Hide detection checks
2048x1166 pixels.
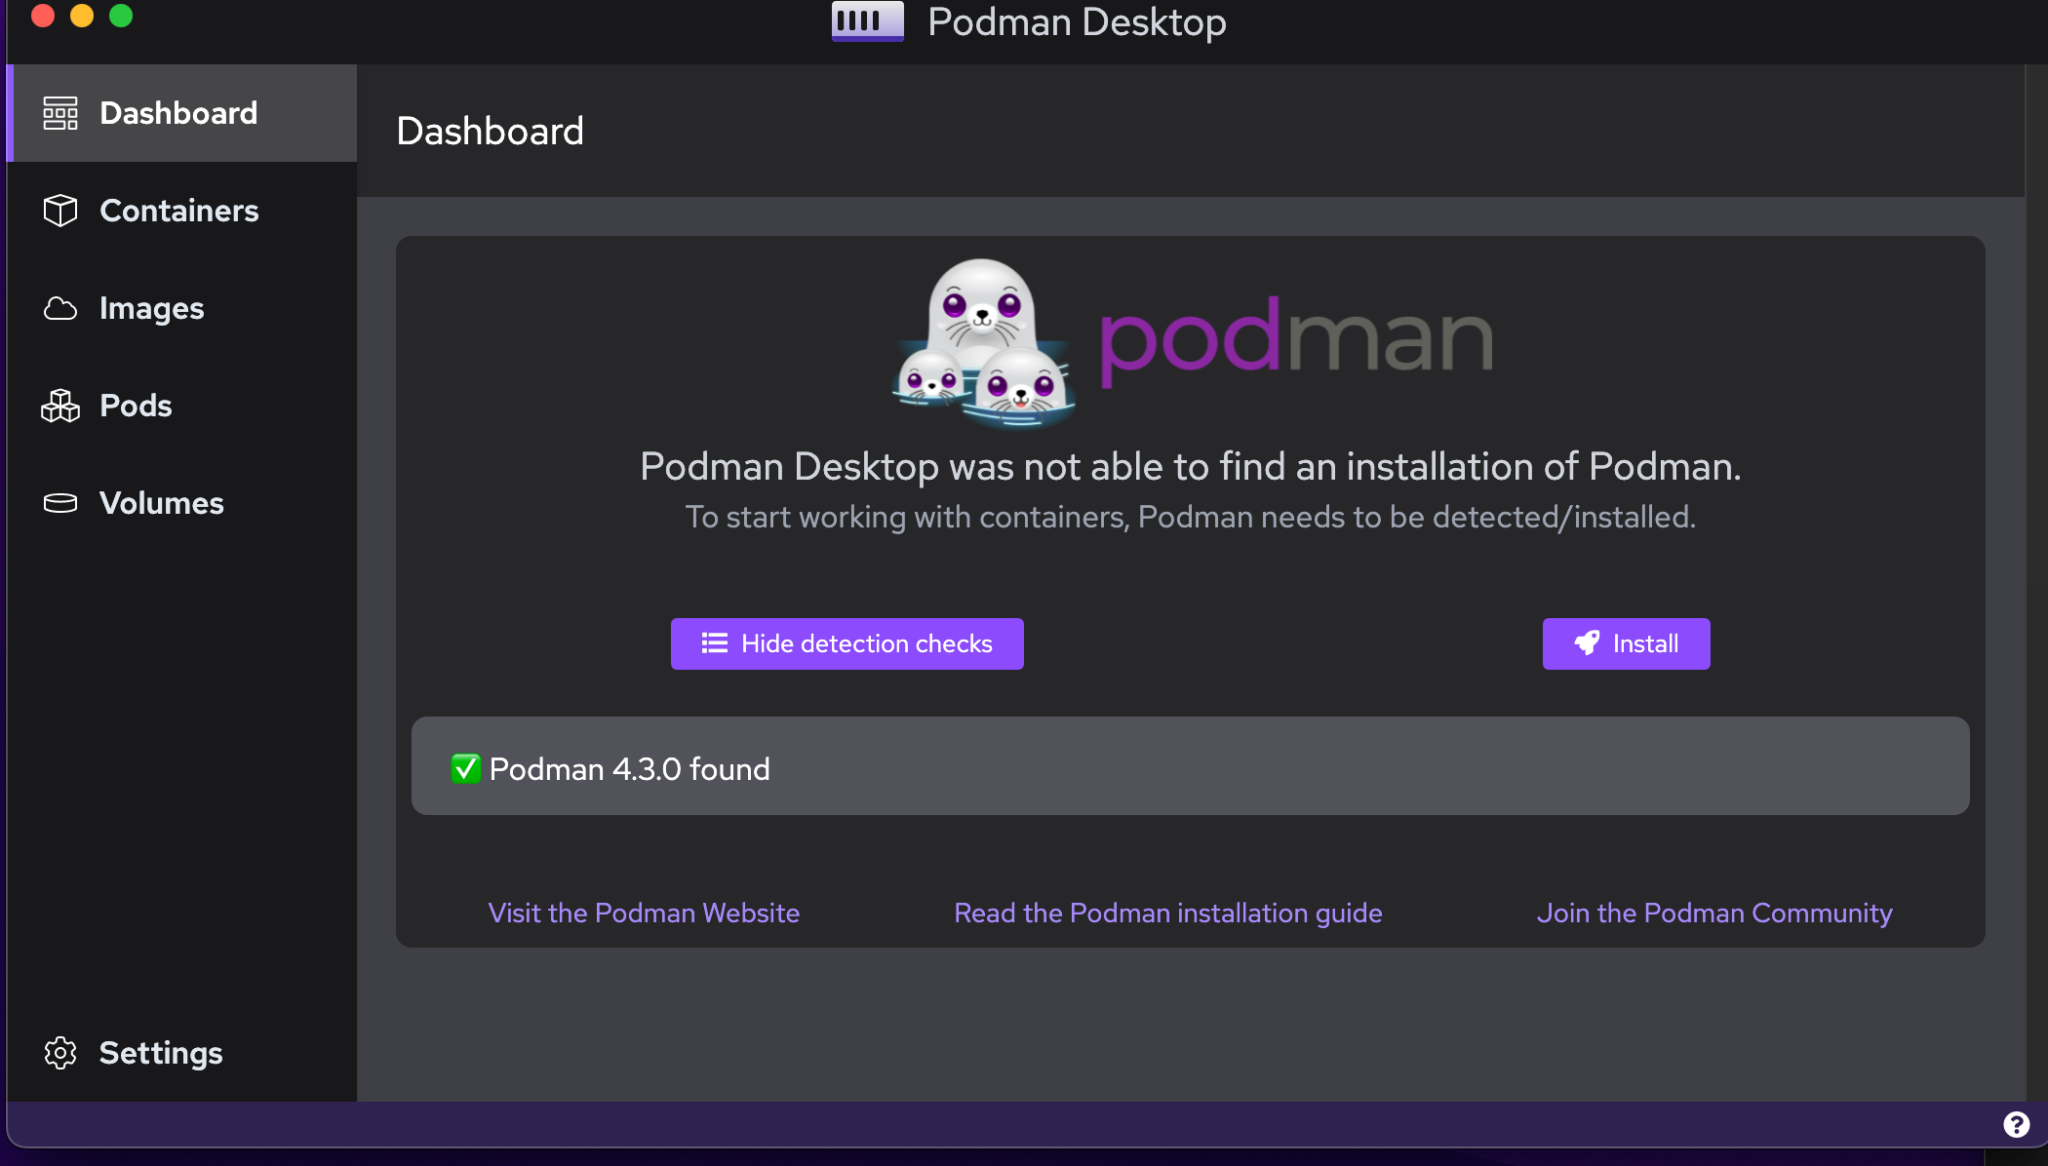846,643
